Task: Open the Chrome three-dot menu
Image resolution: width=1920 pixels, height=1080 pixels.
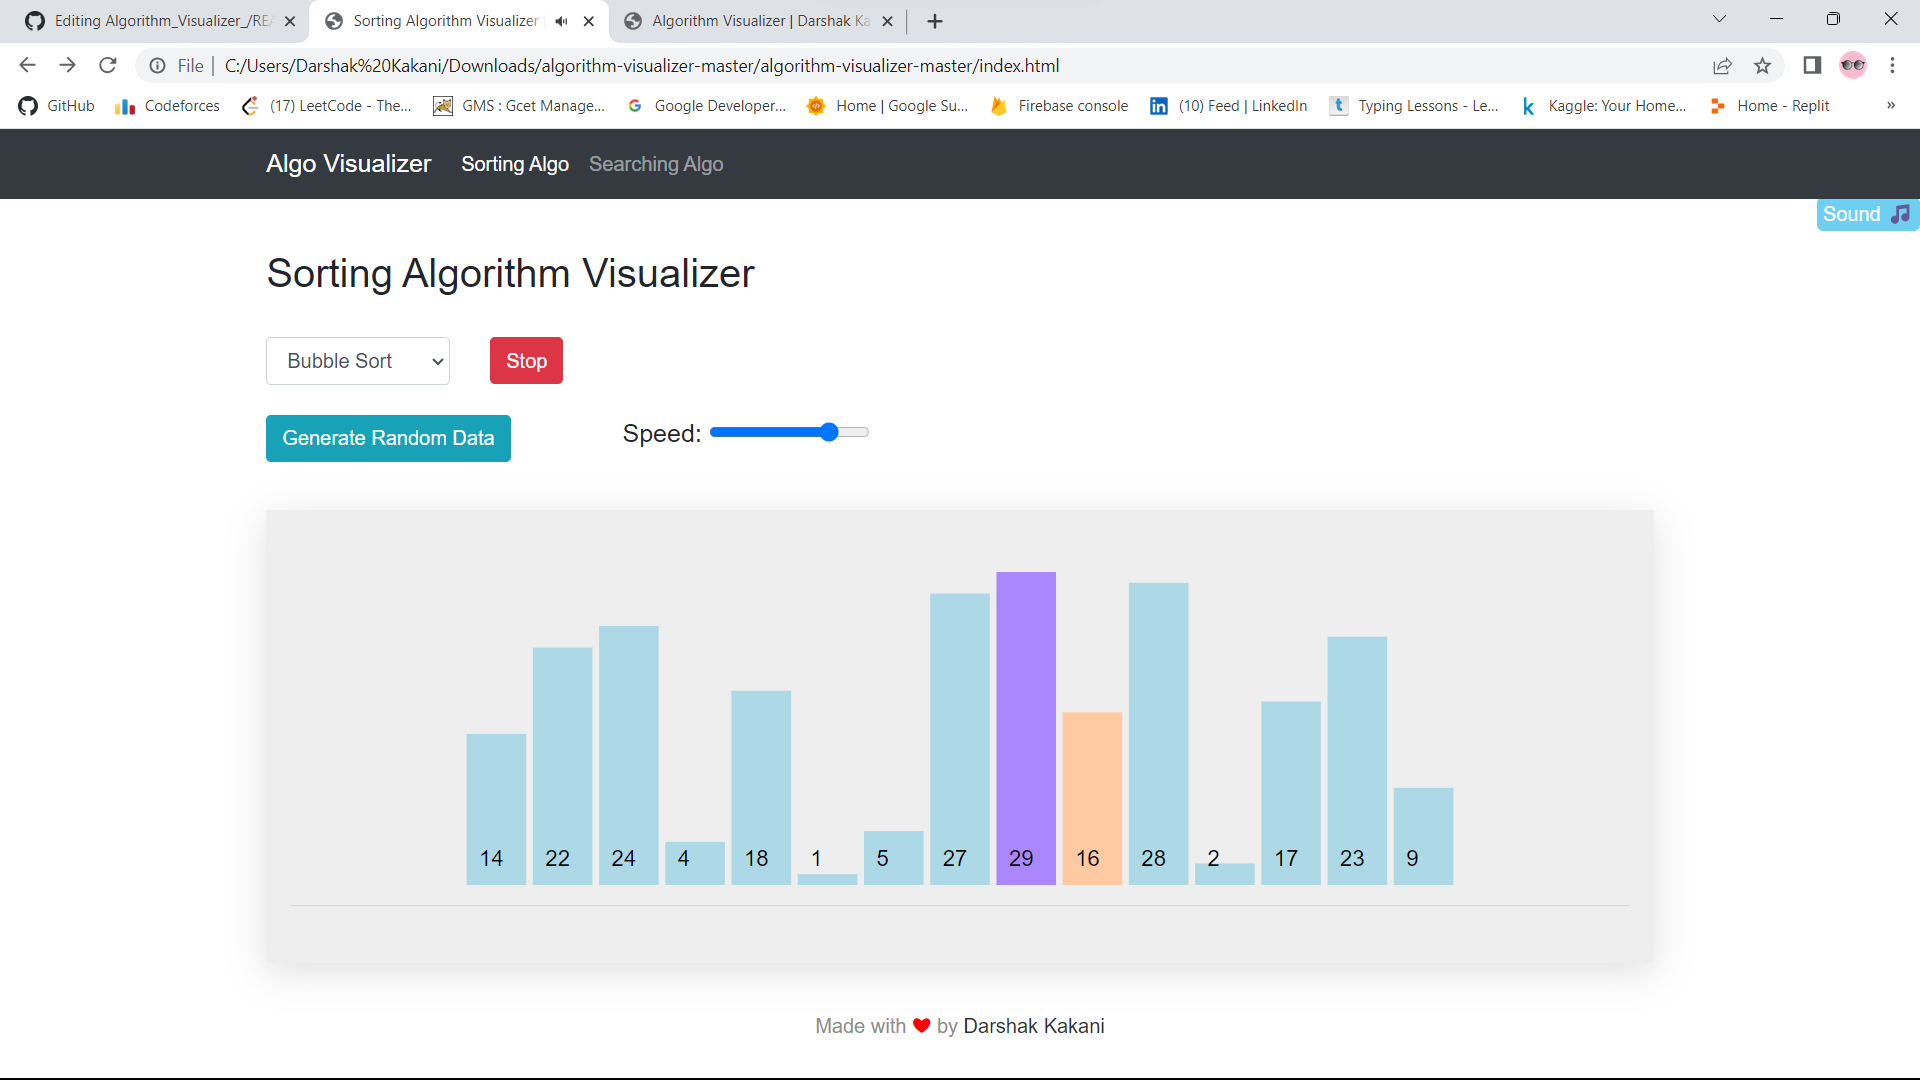Action: coord(1893,65)
